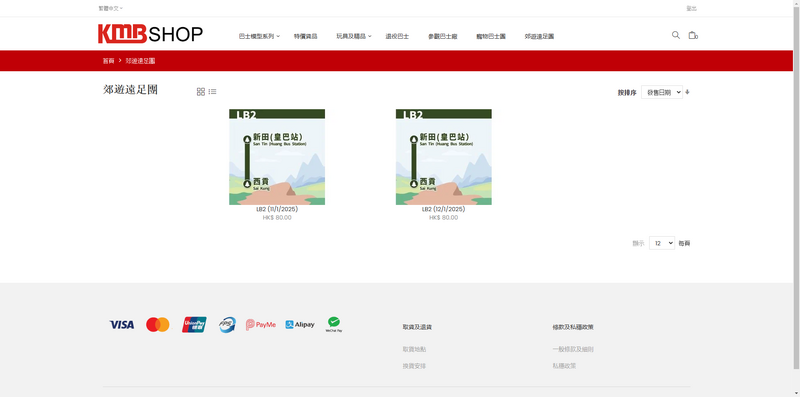Expand the 玩具及精品 menu

point(354,36)
